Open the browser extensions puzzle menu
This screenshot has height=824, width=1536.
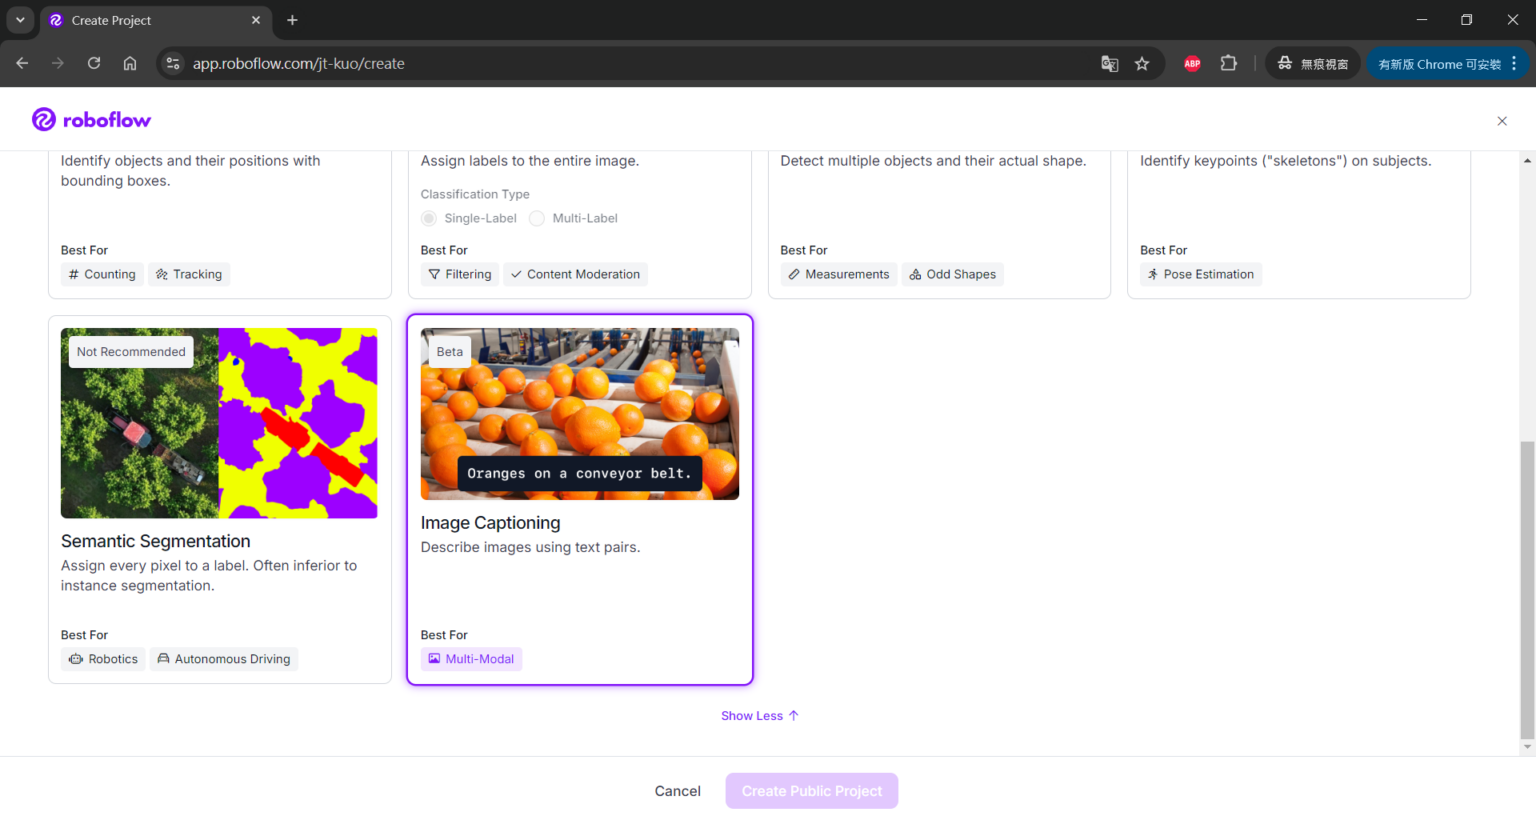[1229, 64]
